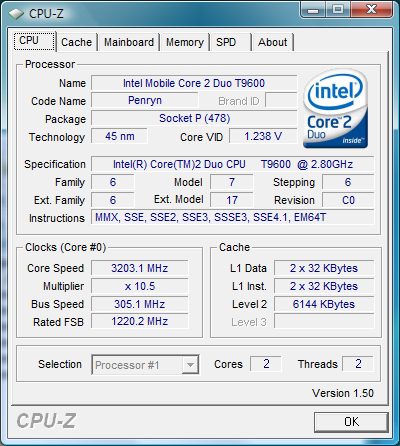Click the OK button

pyautogui.click(x=351, y=422)
